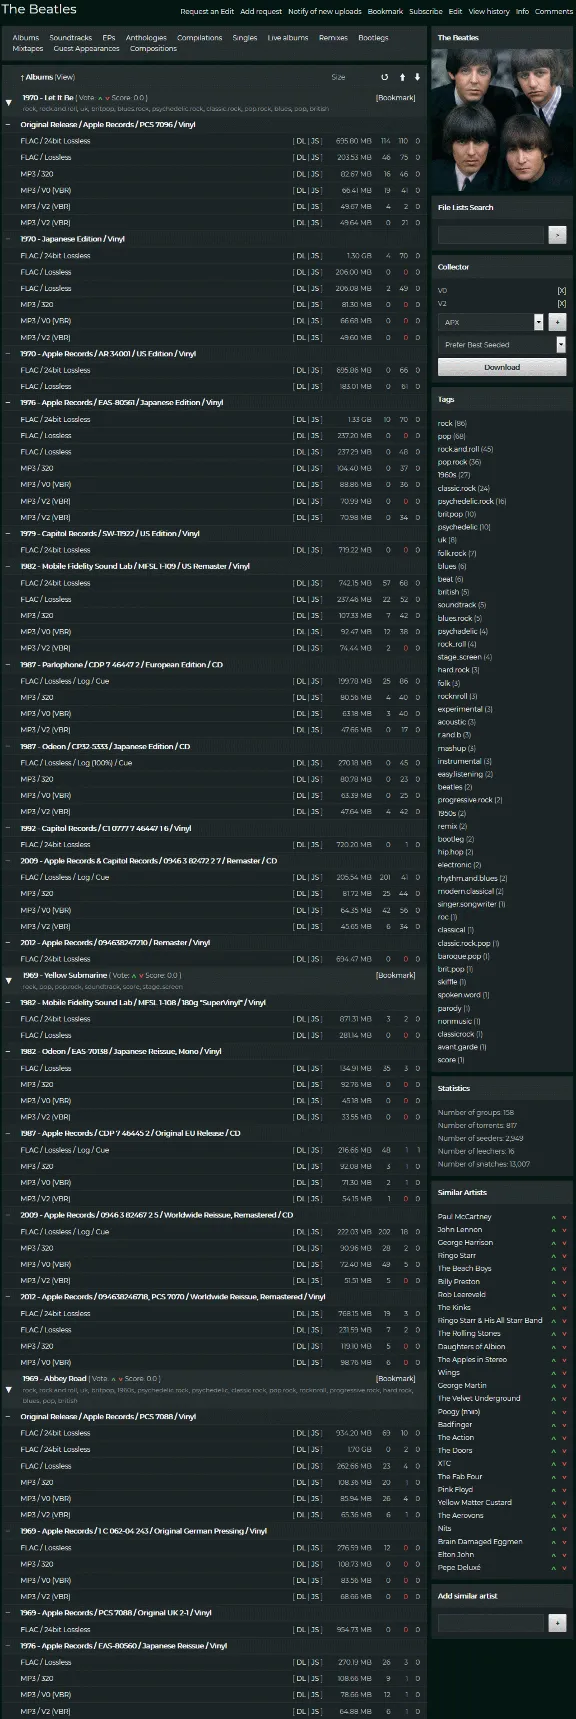Screen dimensions: 576x1719
Task: Upvote The Rolling Stones similarity
Action: point(554,1334)
